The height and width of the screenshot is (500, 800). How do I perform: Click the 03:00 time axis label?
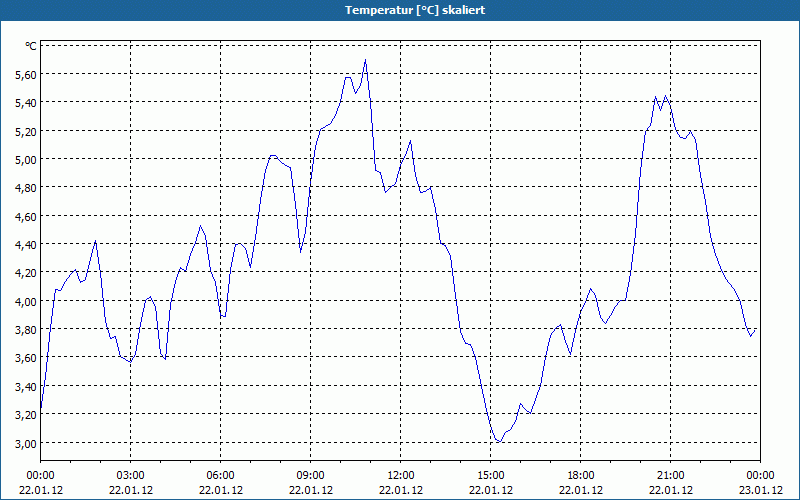[x=131, y=476]
